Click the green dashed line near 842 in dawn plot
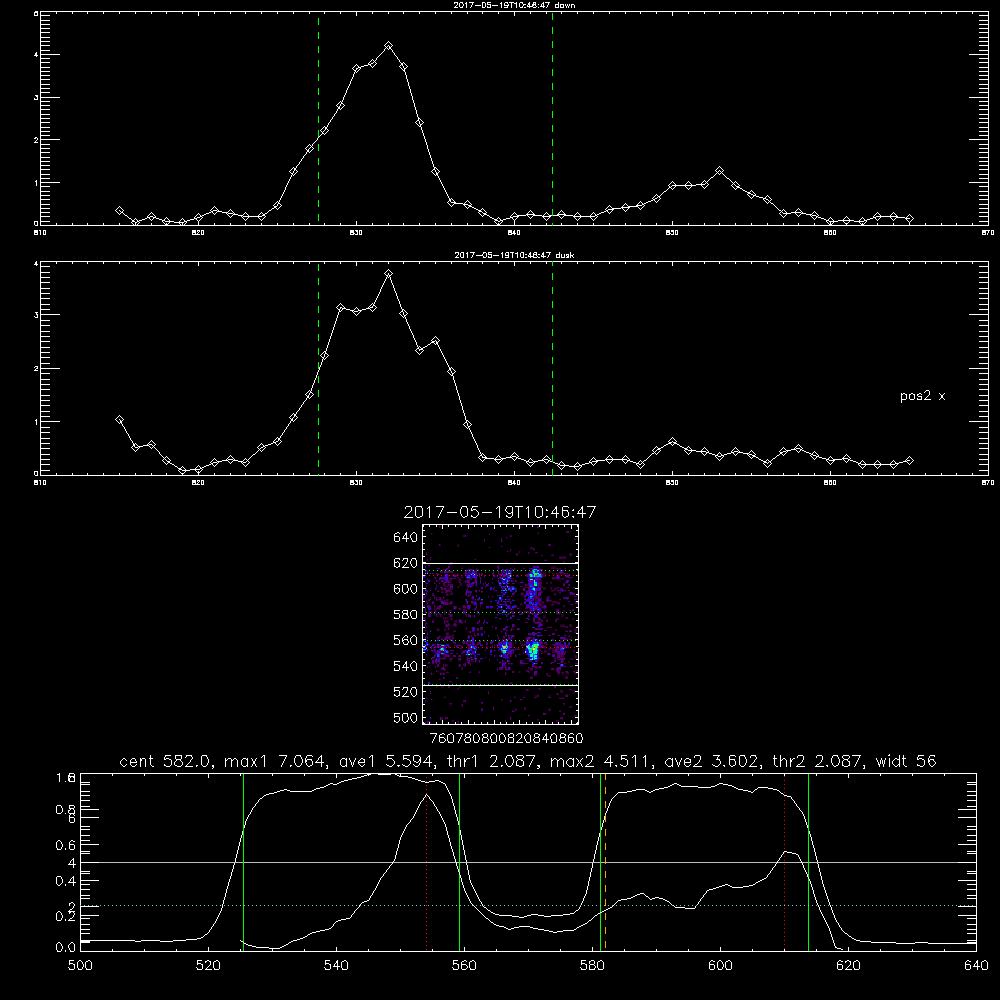Screen dimensions: 1000x1000 pos(552,118)
